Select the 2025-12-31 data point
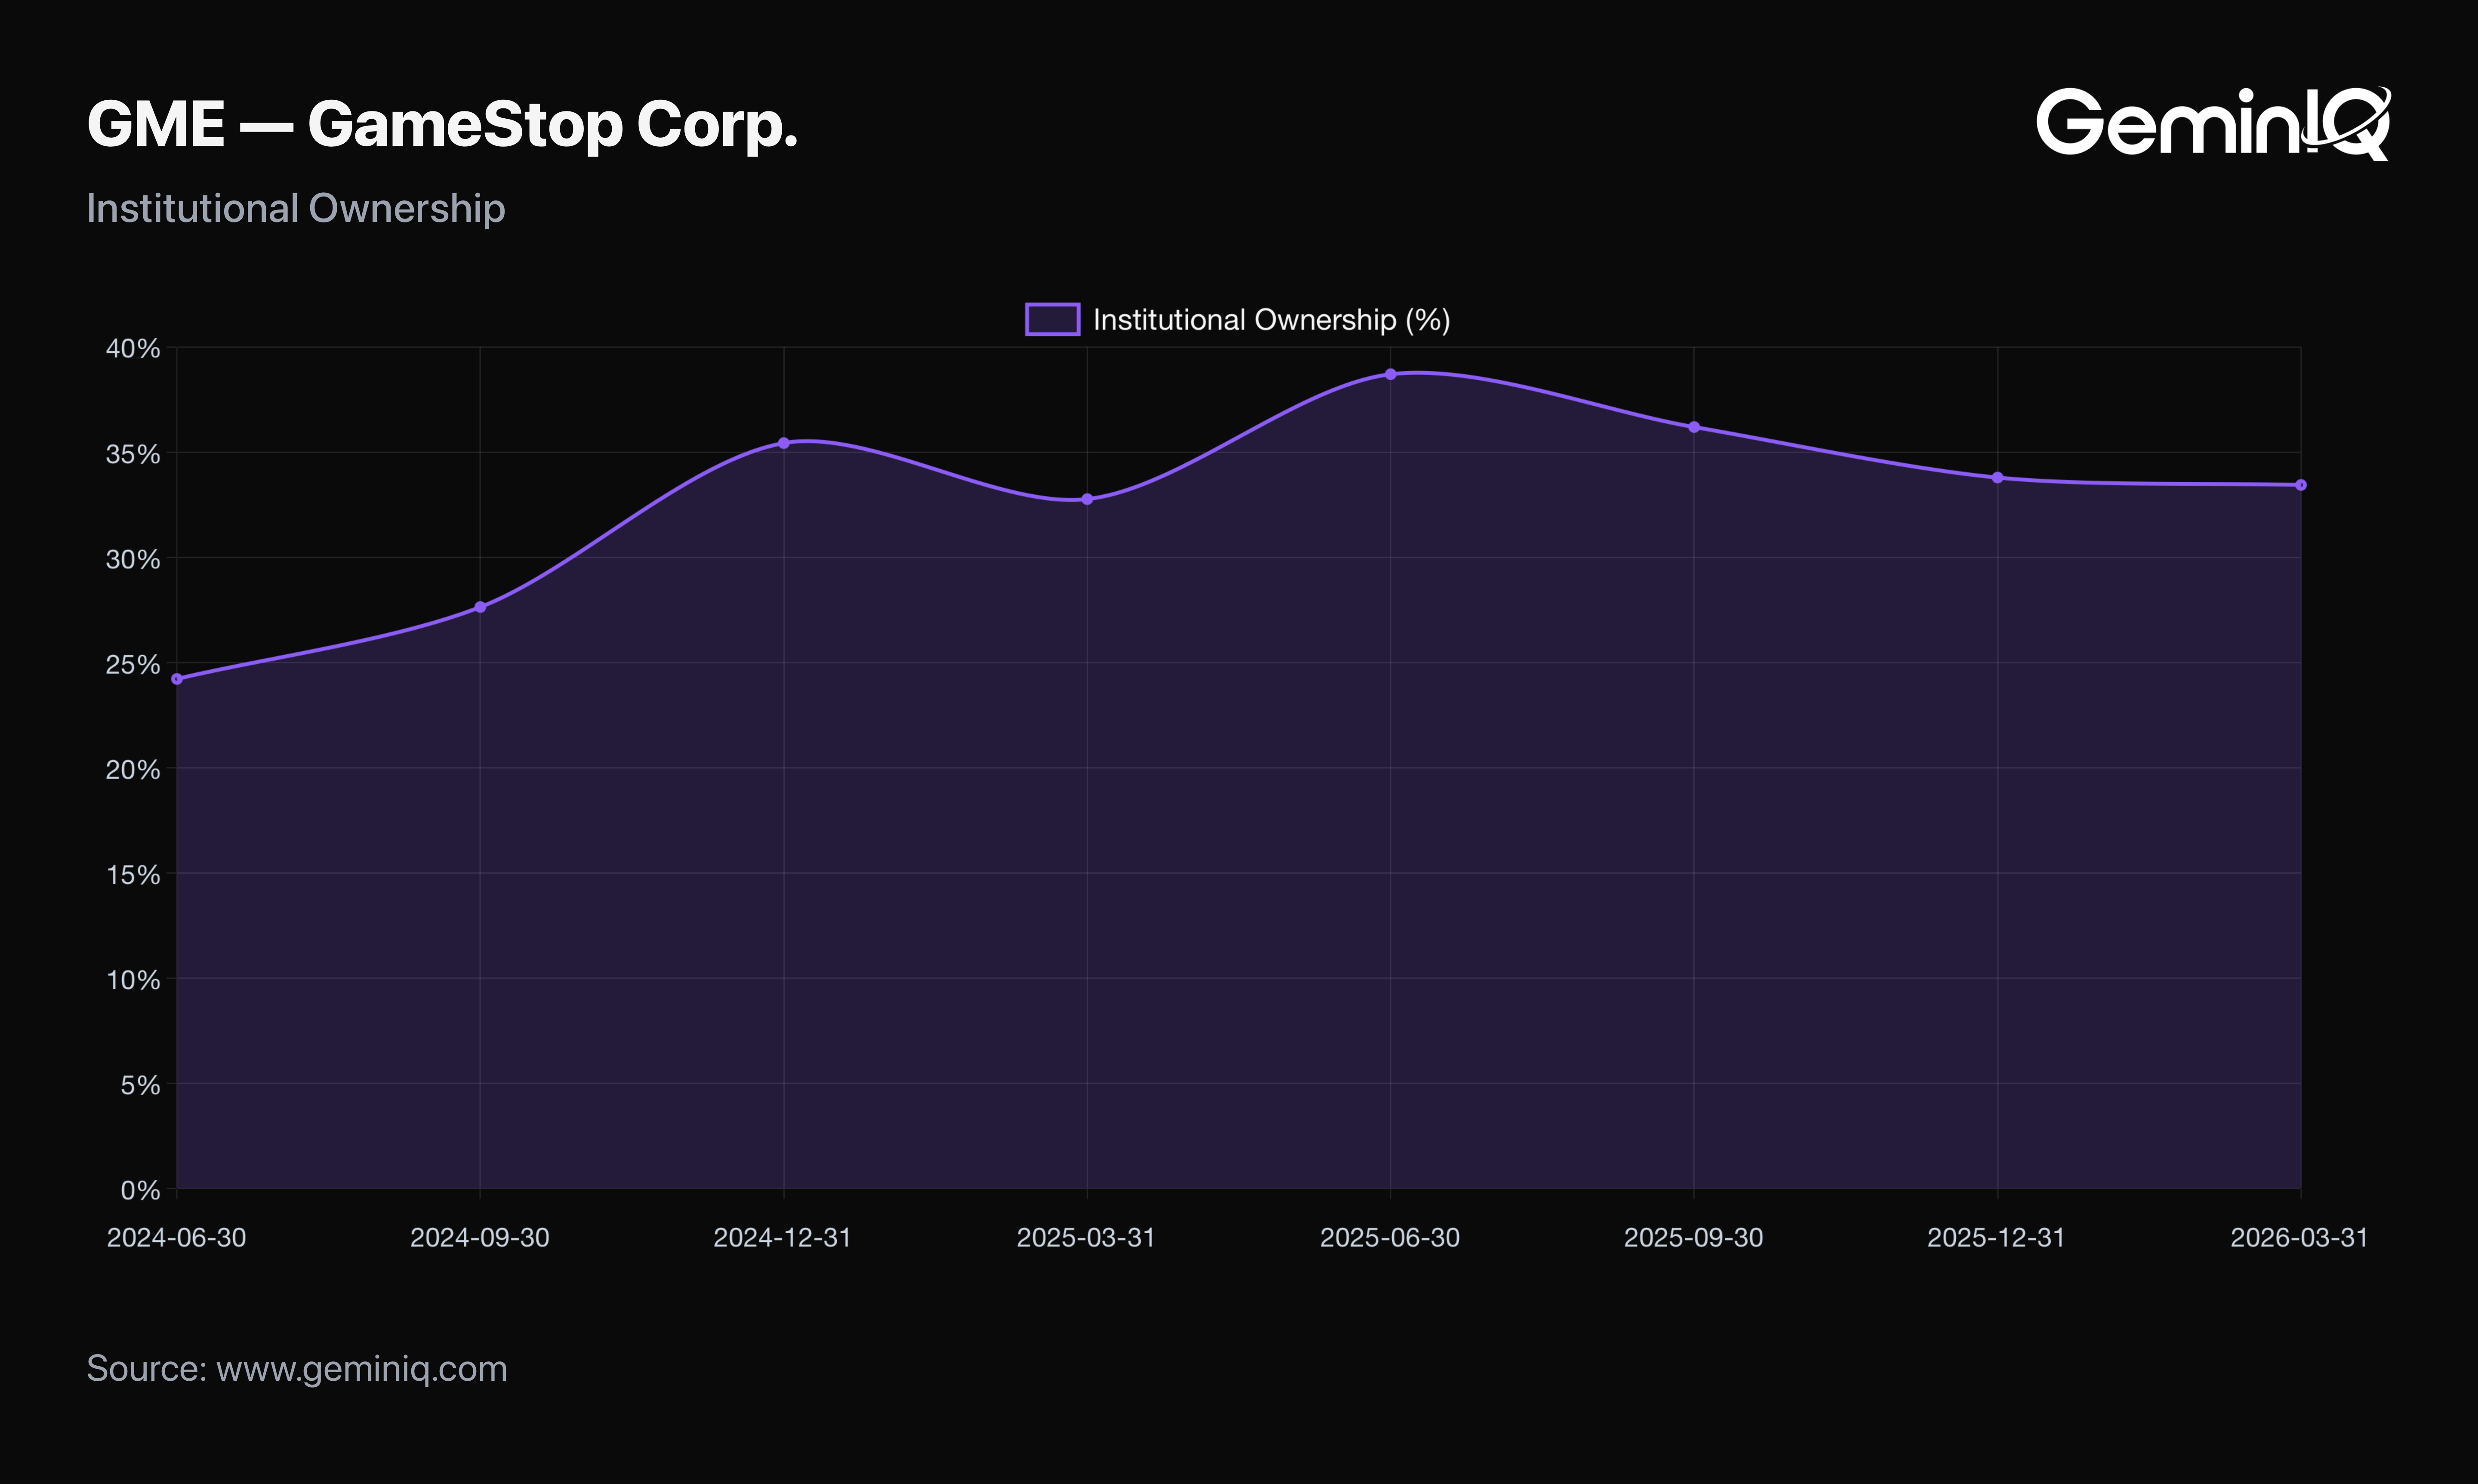 [x=1998, y=478]
